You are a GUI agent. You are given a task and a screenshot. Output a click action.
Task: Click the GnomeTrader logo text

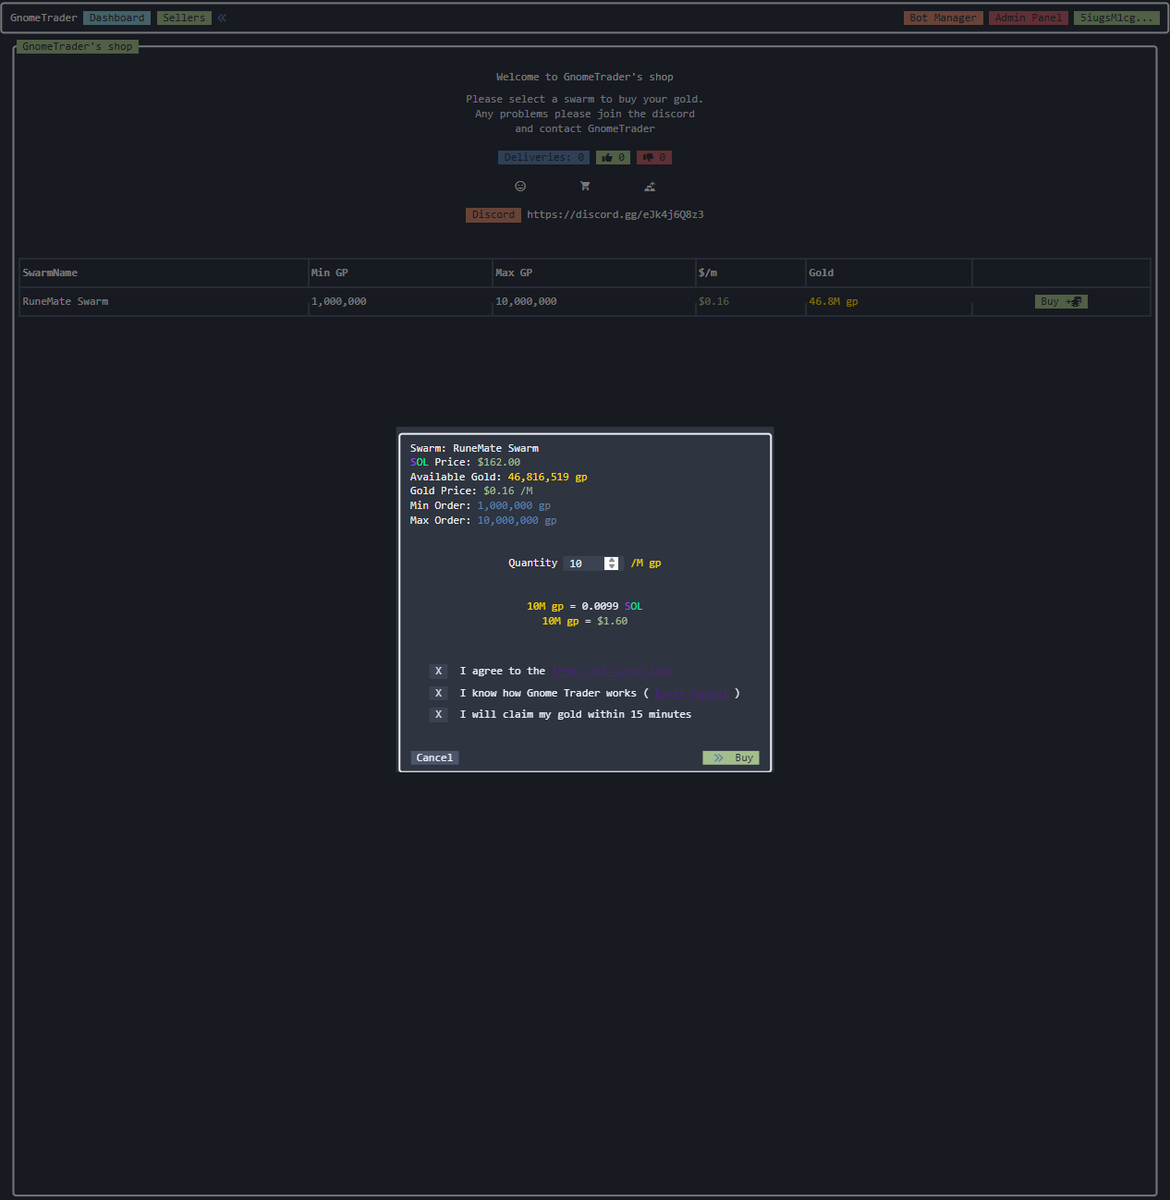[x=43, y=17]
